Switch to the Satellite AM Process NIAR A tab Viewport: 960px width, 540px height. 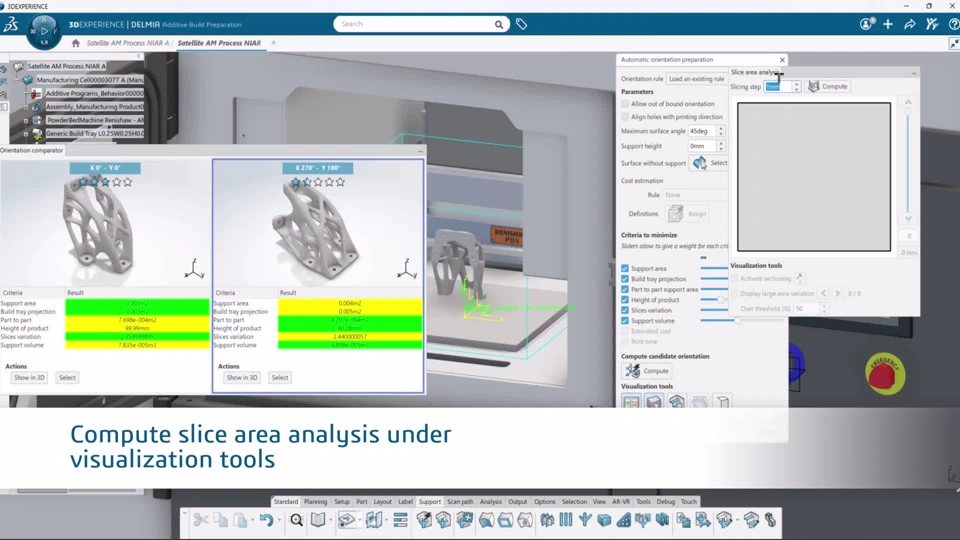pyautogui.click(x=127, y=43)
